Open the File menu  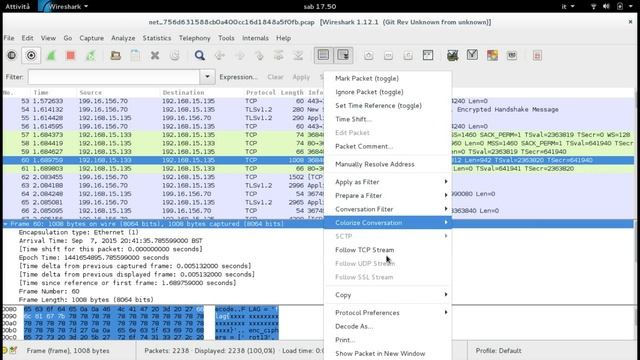pyautogui.click(x=9, y=38)
